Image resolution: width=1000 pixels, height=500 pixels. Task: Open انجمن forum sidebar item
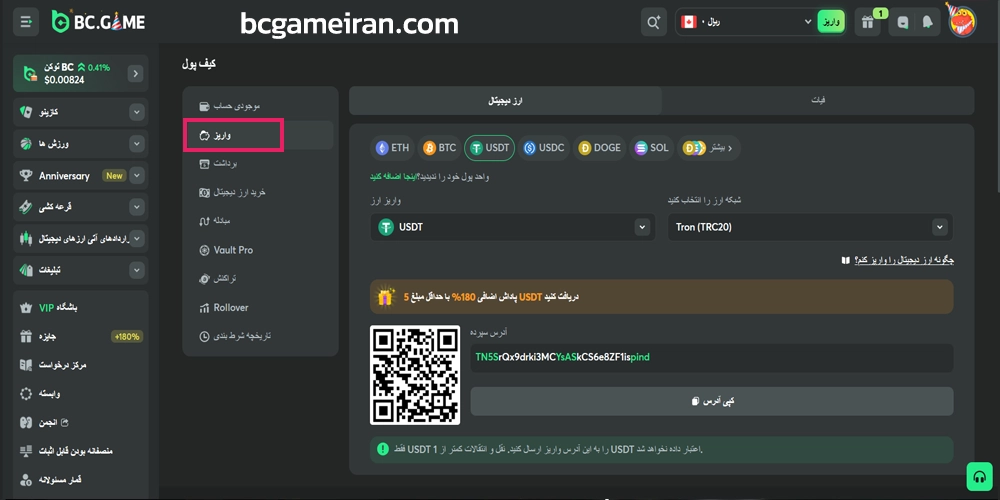[80, 422]
